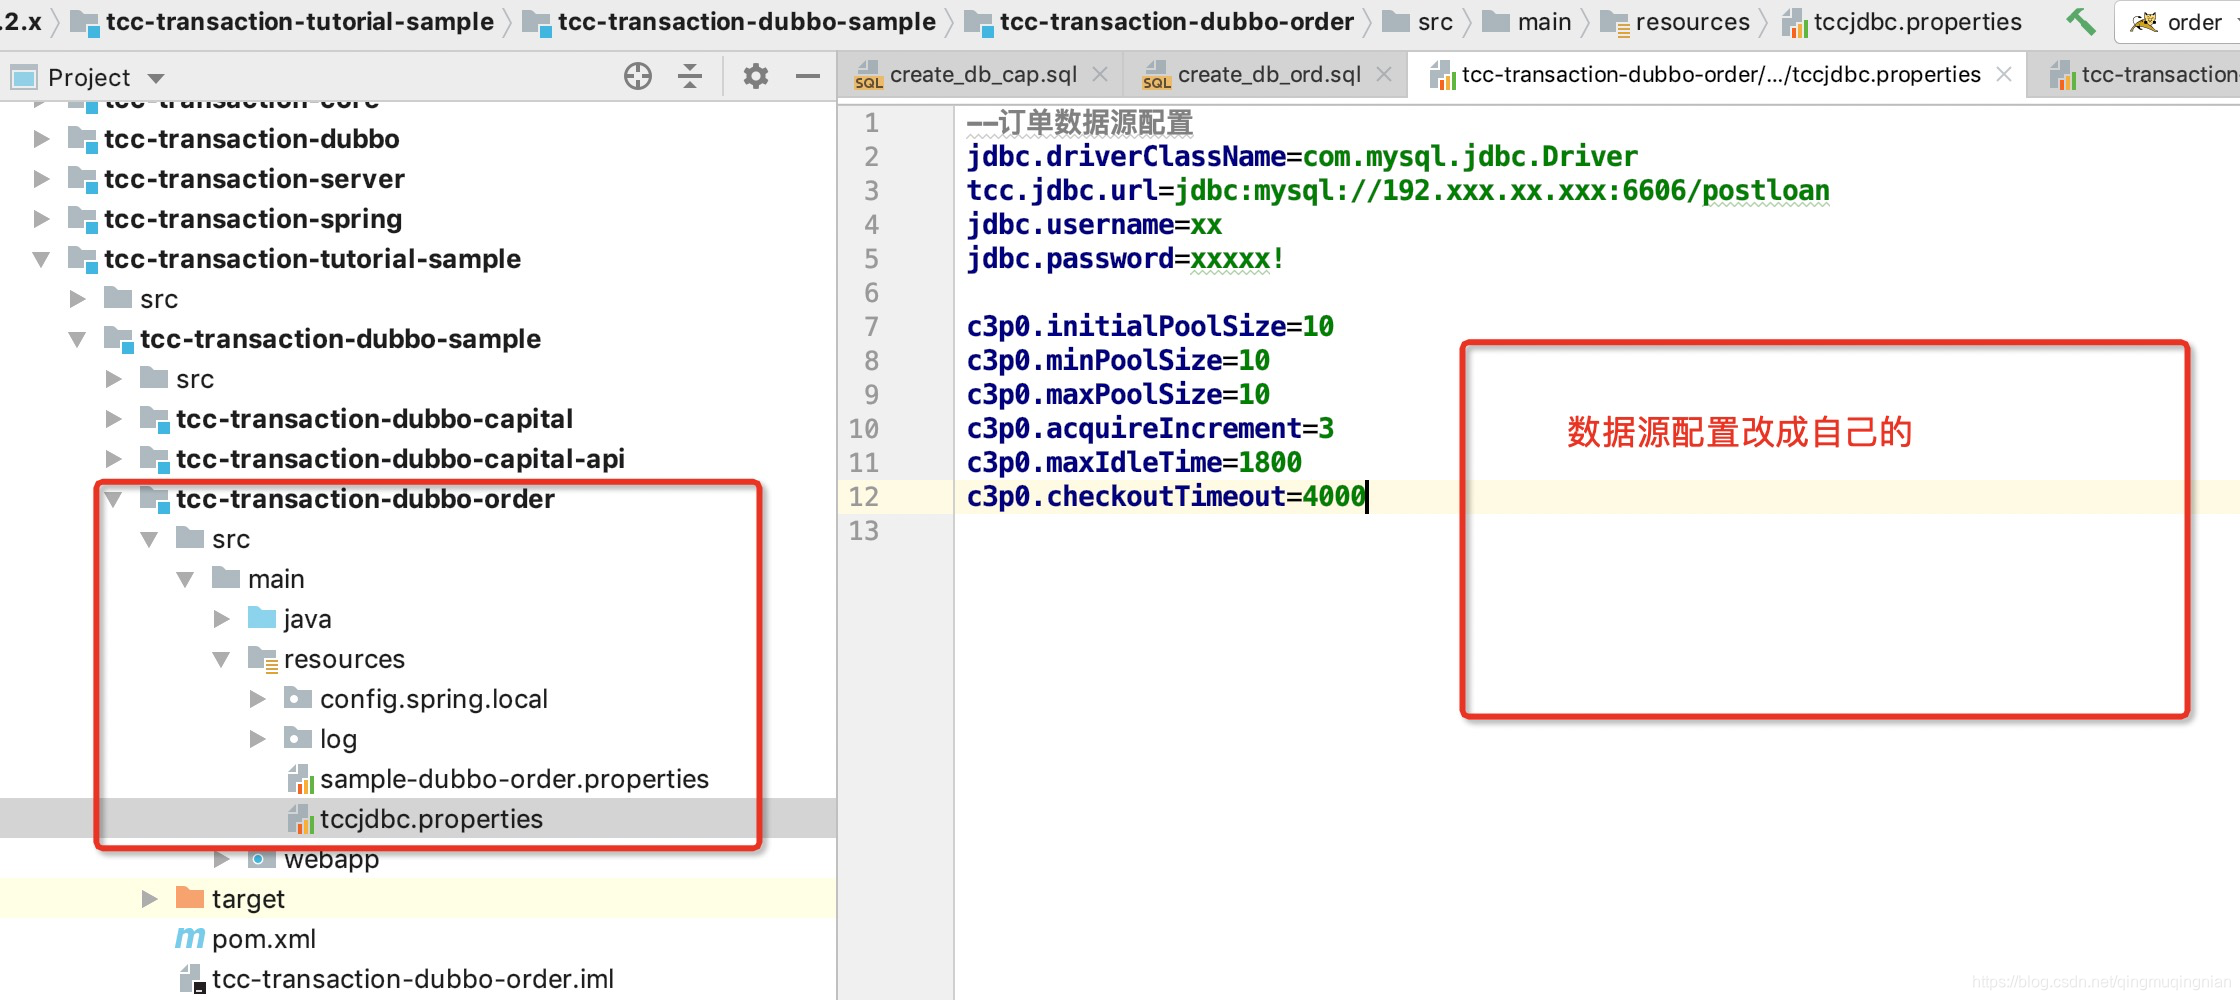This screenshot has height=1000, width=2240.
Task: Close the tccjdbc.properties tab
Action: click(2004, 75)
